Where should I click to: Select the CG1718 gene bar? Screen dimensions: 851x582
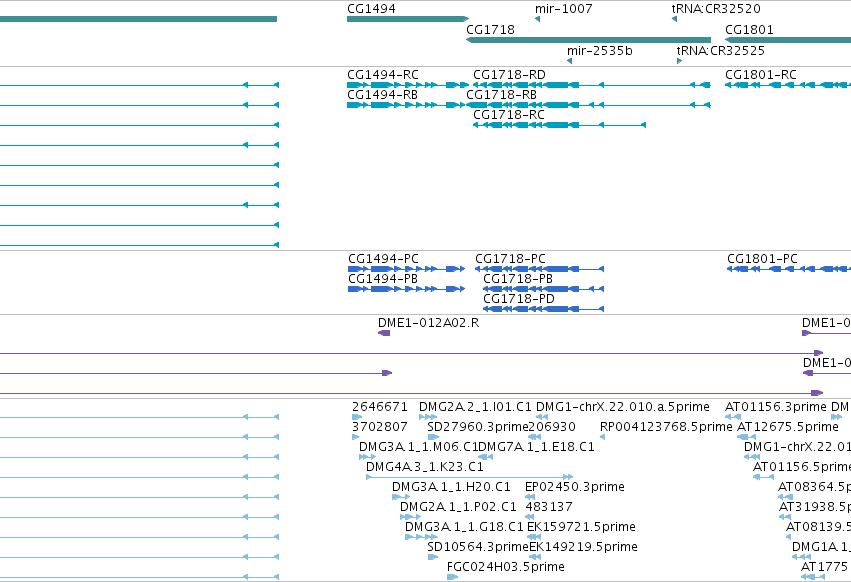point(588,40)
